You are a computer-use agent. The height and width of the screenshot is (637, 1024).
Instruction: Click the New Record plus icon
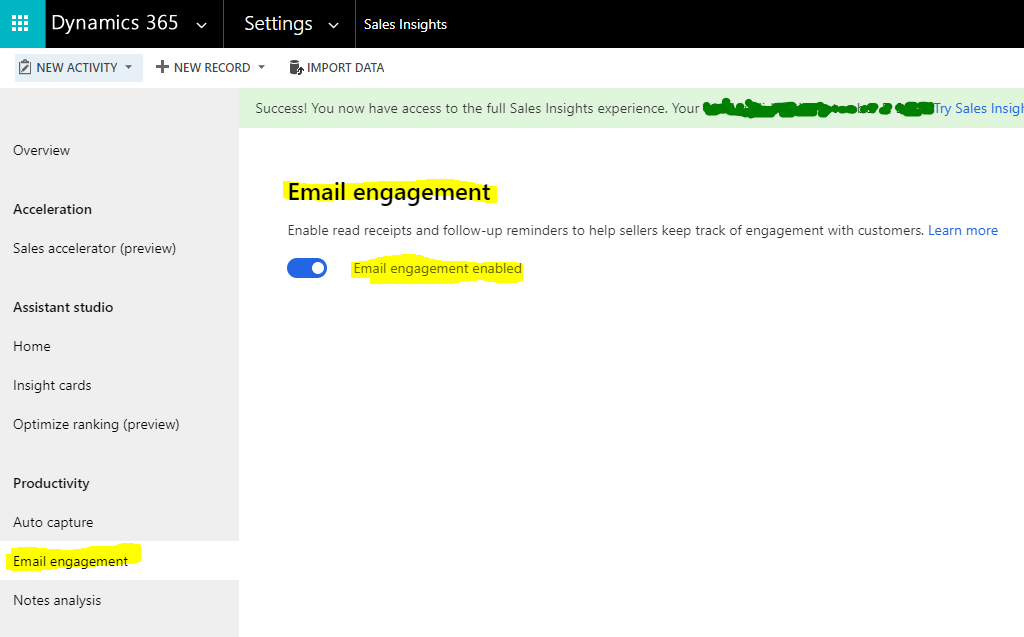pyautogui.click(x=162, y=68)
